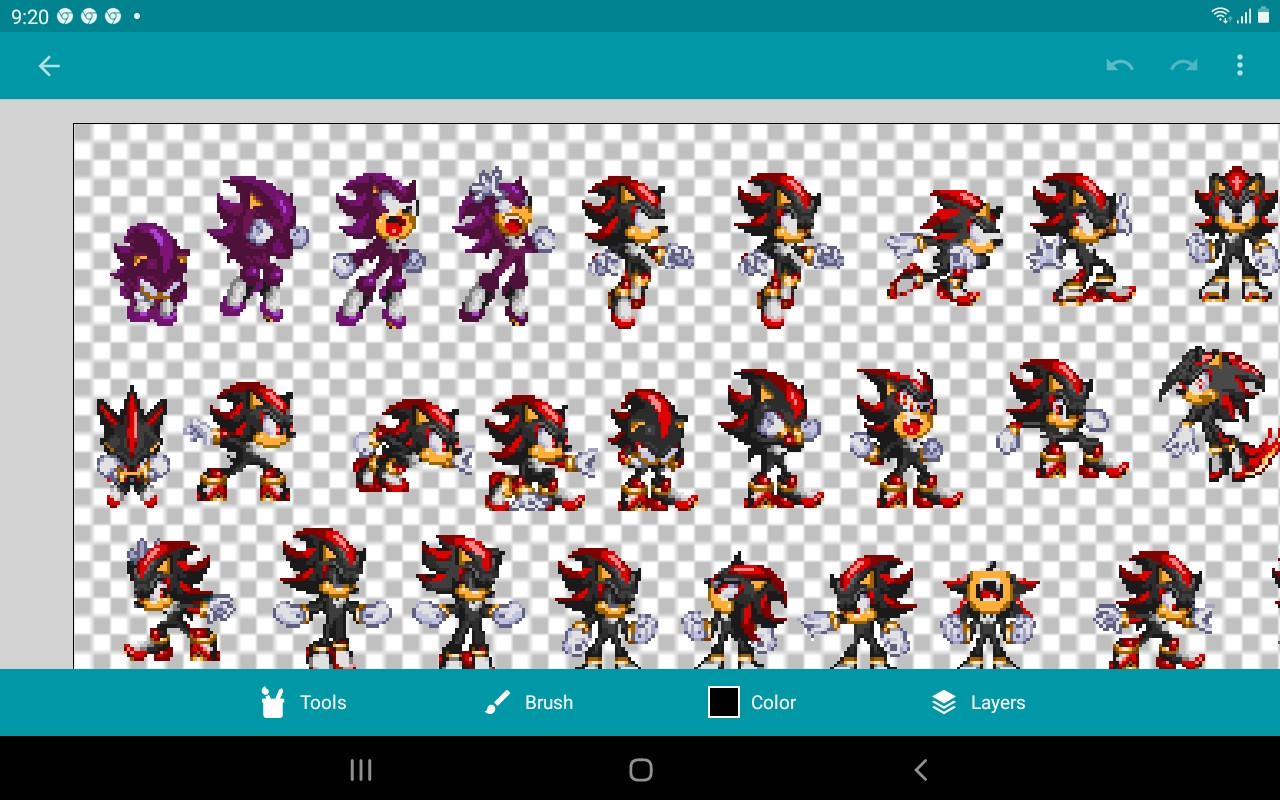Tap the front-facing spiky sprite starting the second row
Viewport: 1280px width, 800px height.
[x=131, y=447]
